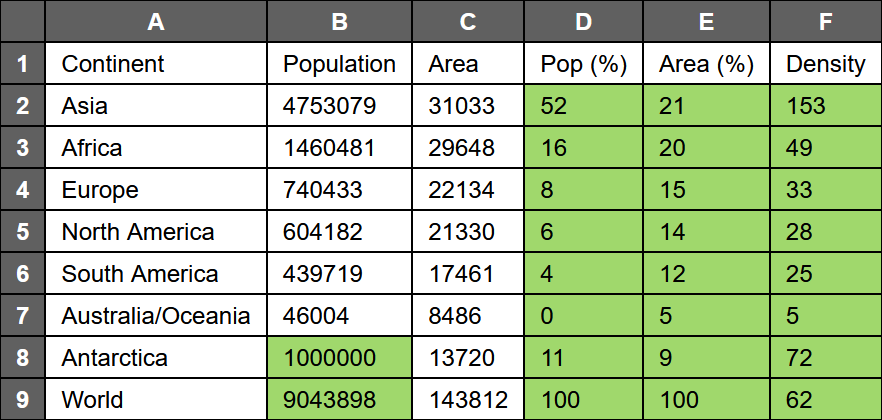The height and width of the screenshot is (420, 882).
Task: Select the Continent header cell
Action: [x=155, y=64]
